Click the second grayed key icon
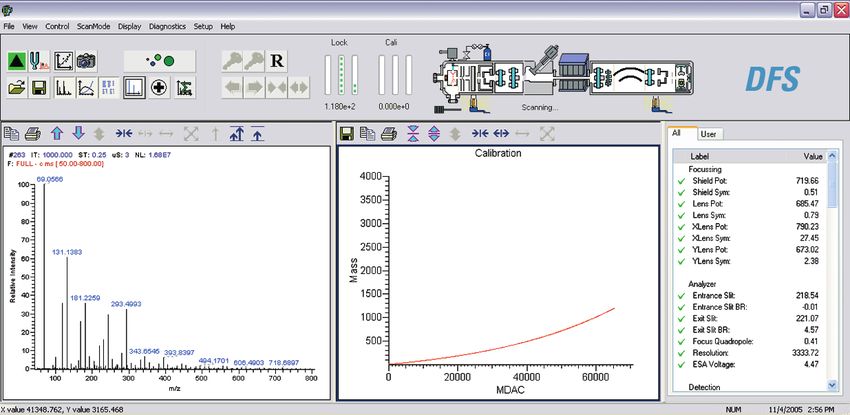This screenshot has width=850, height=415. point(254,61)
